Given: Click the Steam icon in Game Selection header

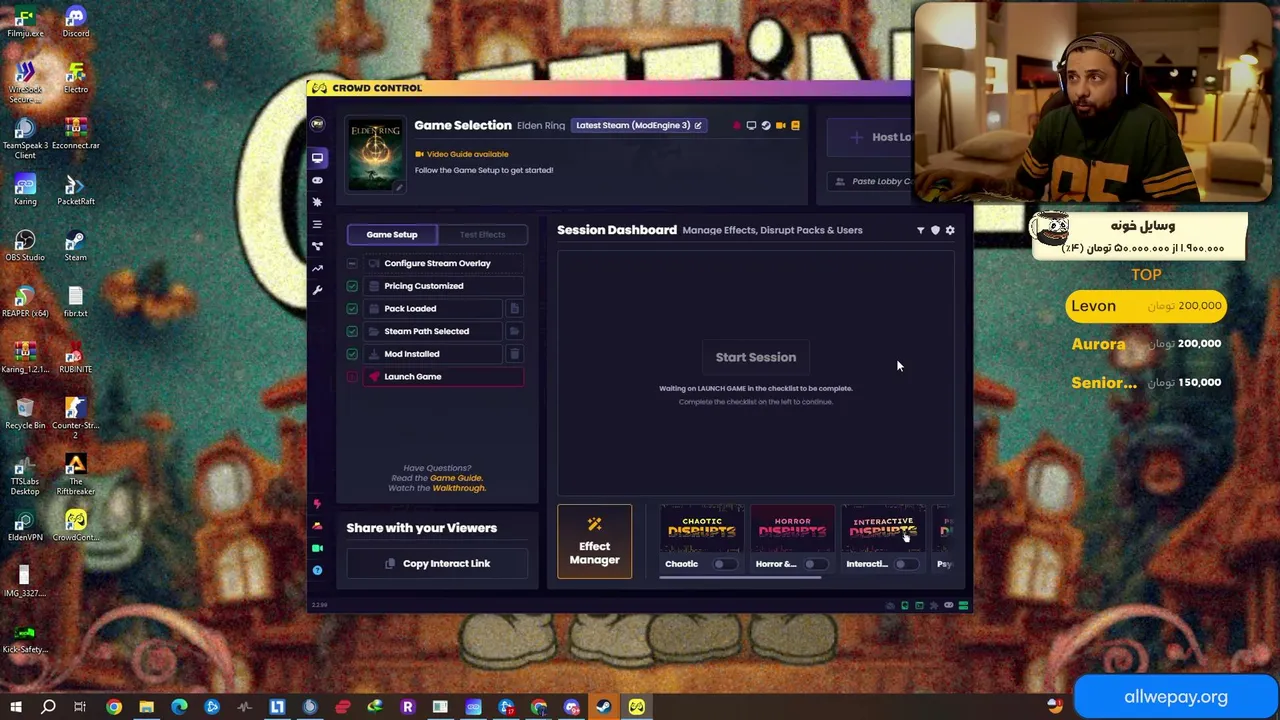Looking at the screenshot, I should click(766, 125).
